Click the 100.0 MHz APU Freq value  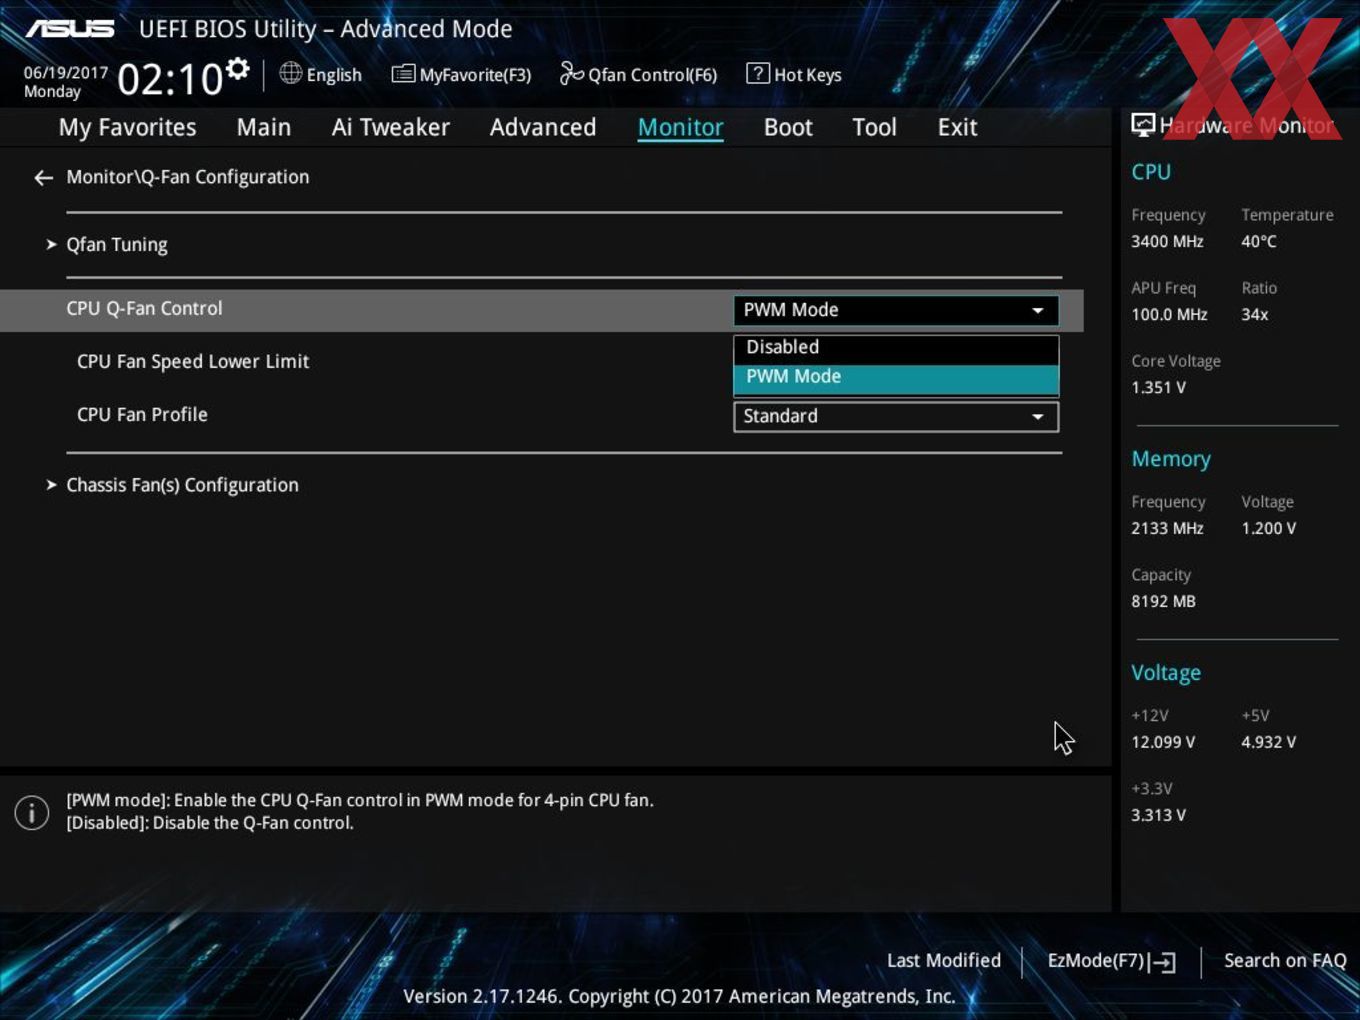(x=1169, y=315)
